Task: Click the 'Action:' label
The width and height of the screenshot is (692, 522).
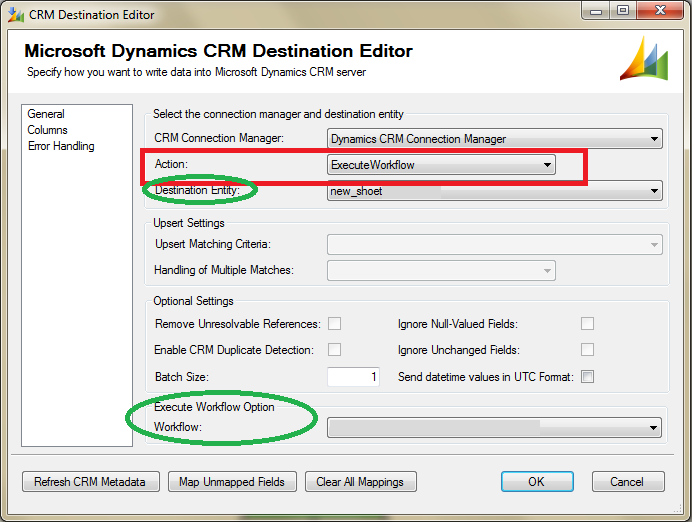Action: coord(171,164)
